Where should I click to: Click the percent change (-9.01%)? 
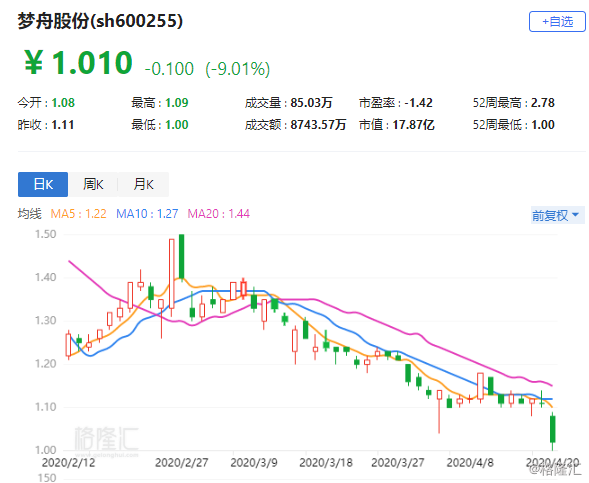(238, 69)
